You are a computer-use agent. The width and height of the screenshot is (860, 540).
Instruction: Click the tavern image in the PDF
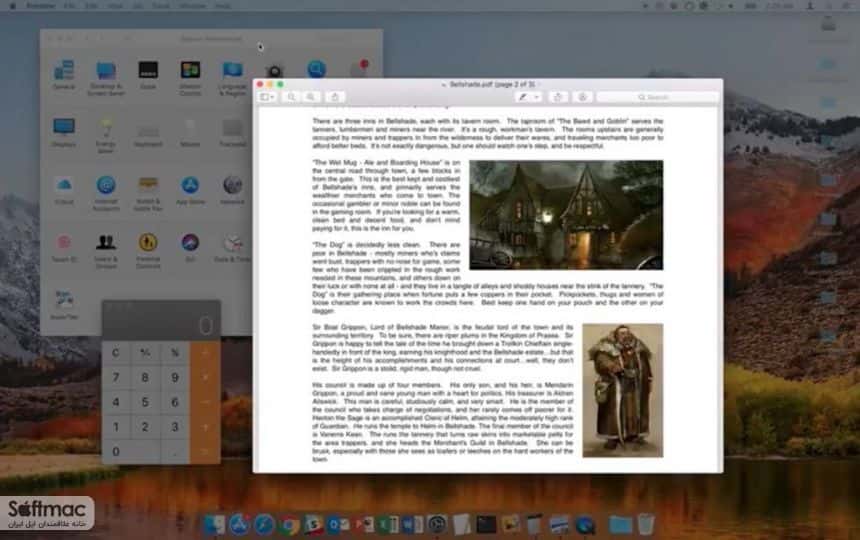(566, 215)
